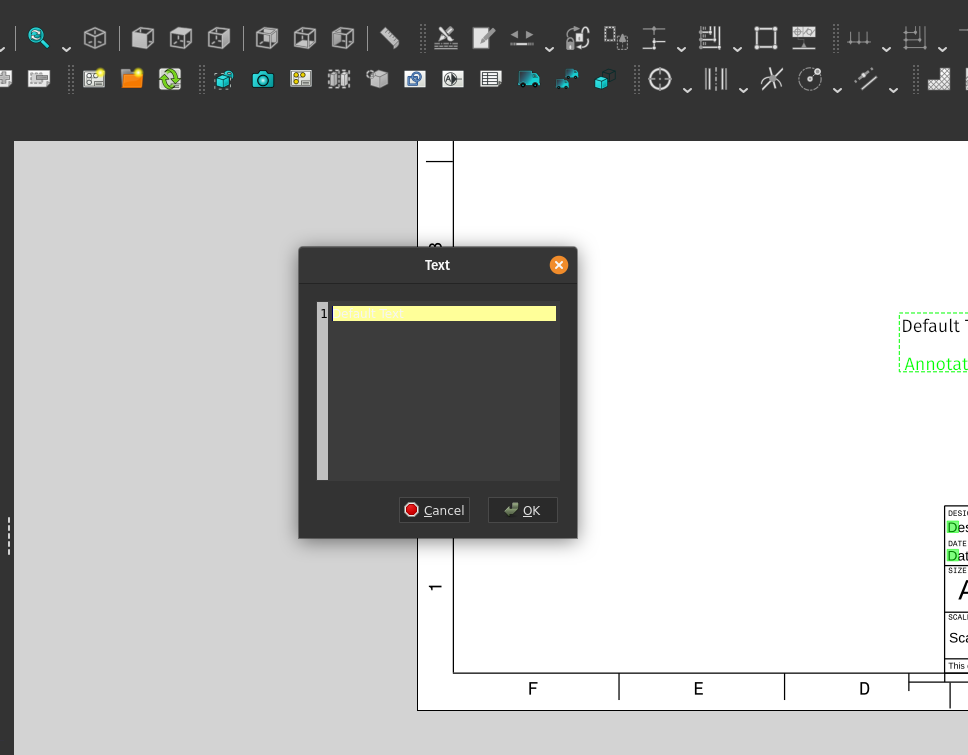The height and width of the screenshot is (755, 968).
Task: Click the protractor angle icon
Action: coord(811,77)
